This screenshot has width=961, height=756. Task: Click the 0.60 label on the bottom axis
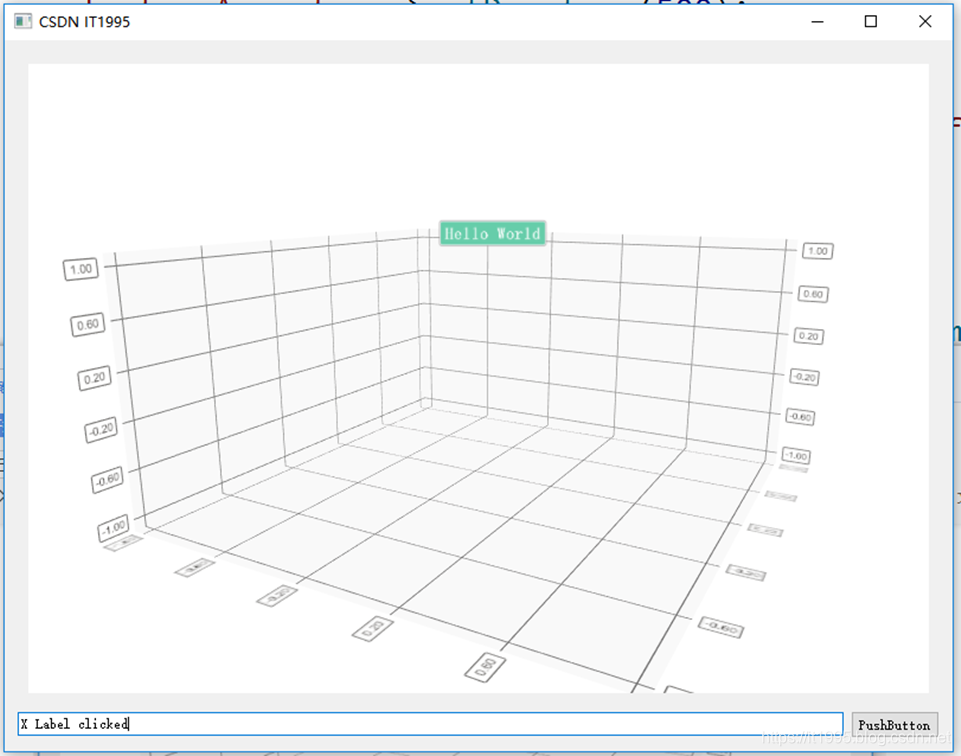click(484, 668)
